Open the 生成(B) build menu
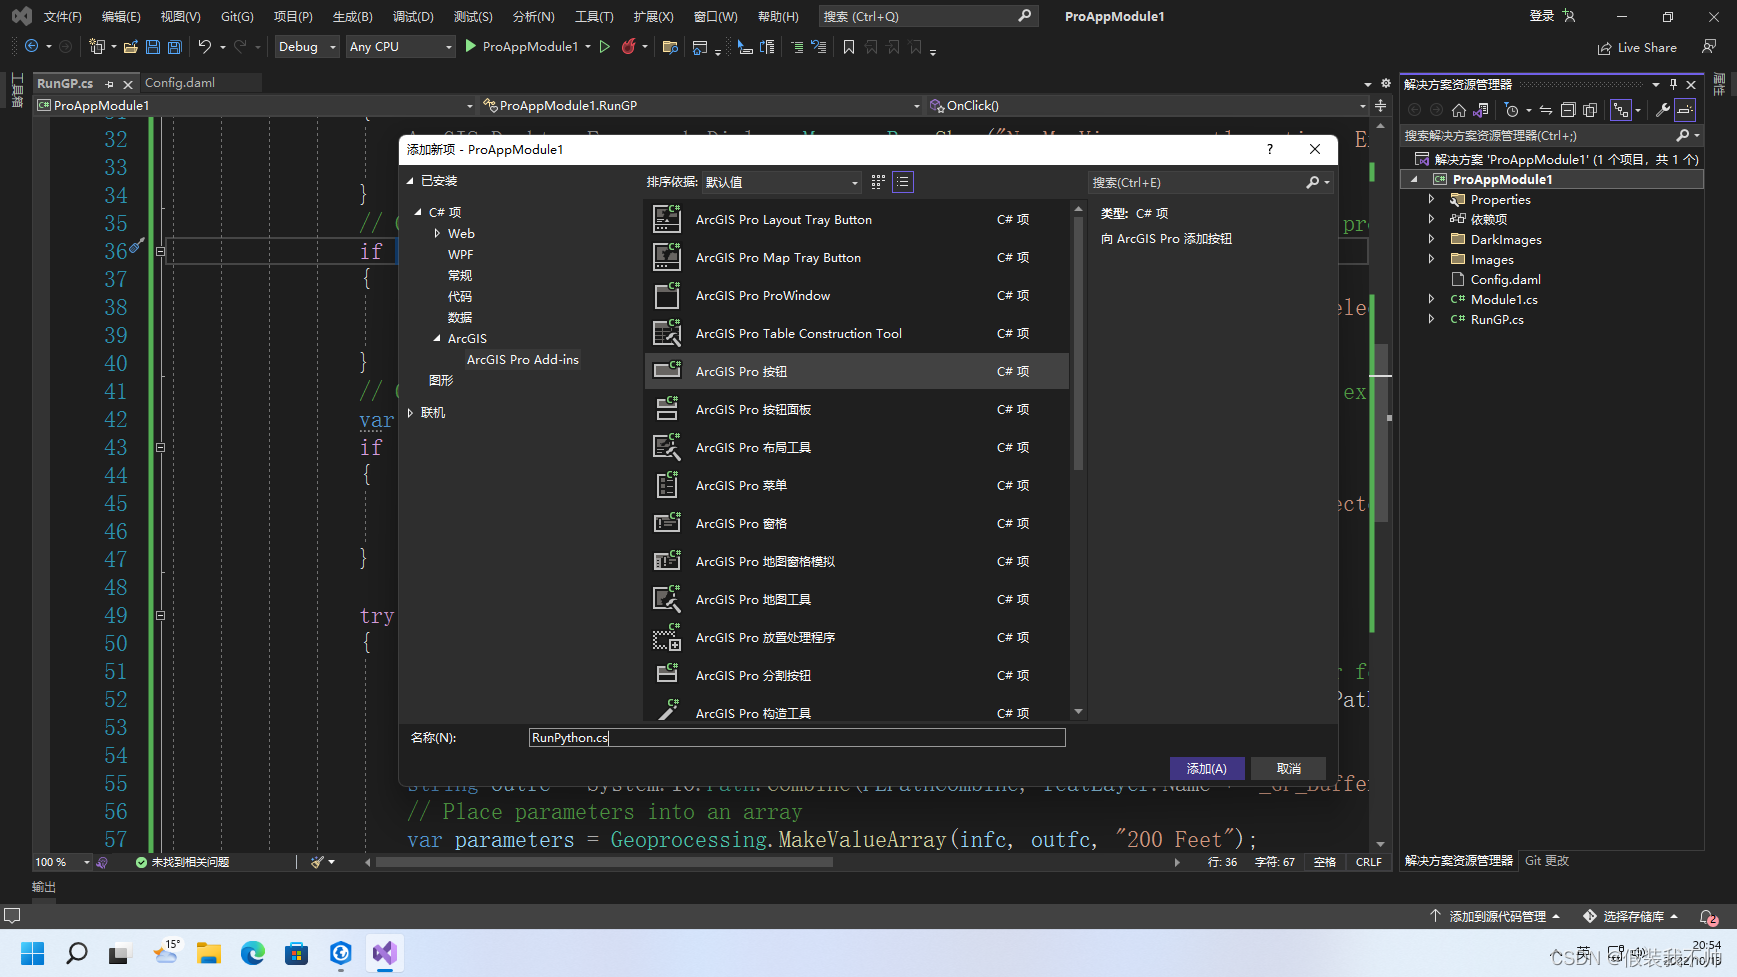The image size is (1737, 977). point(352,16)
